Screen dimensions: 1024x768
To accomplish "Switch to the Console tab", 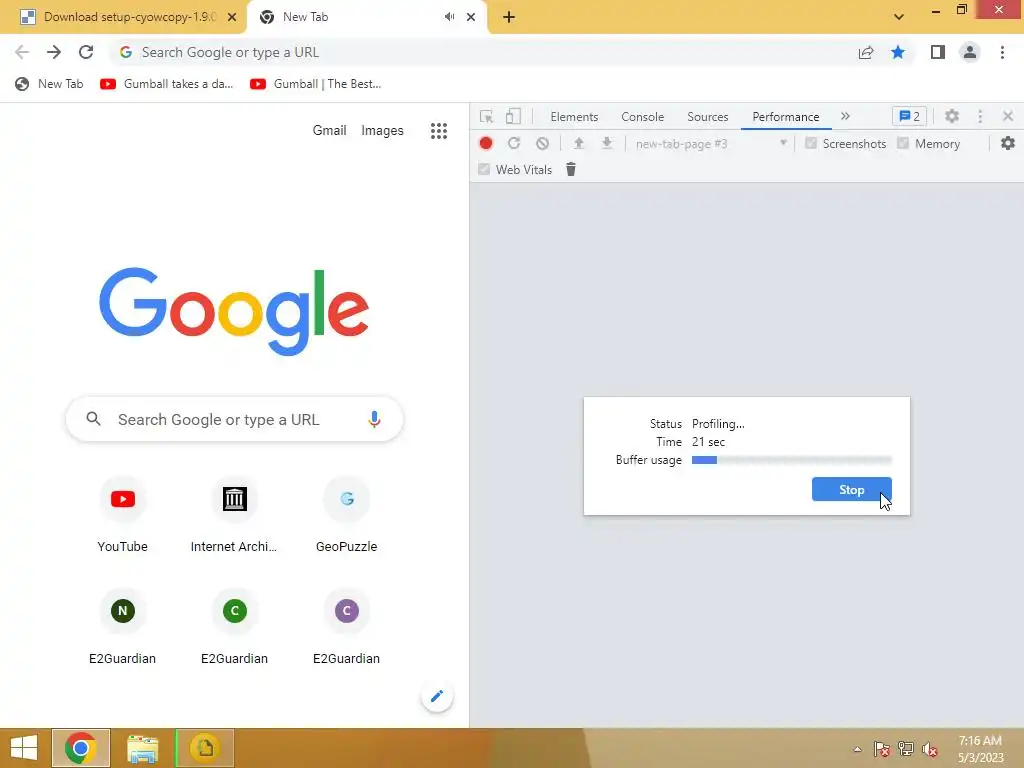I will point(643,117).
